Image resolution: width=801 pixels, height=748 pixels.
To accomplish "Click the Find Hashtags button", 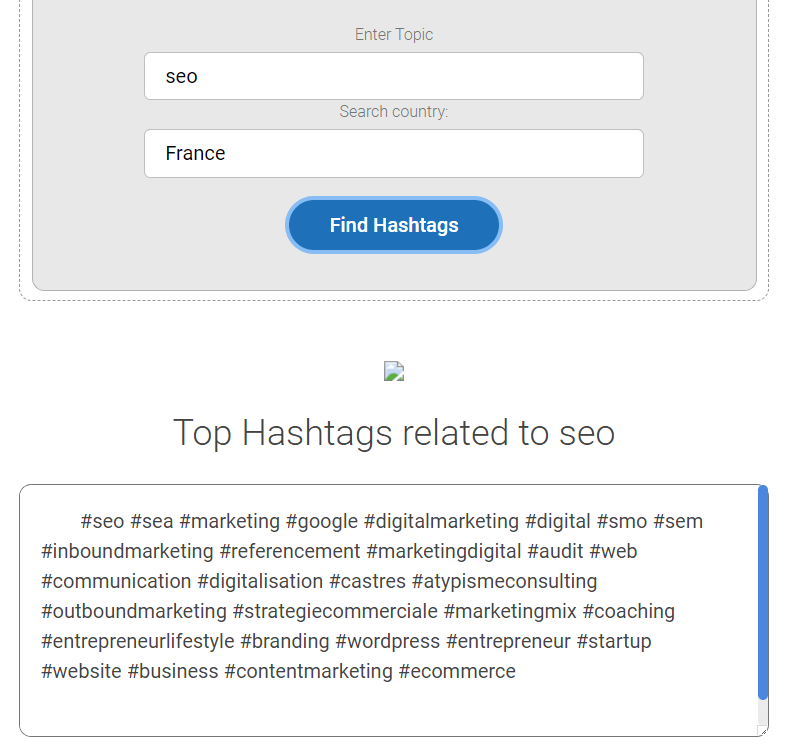I will [x=394, y=225].
